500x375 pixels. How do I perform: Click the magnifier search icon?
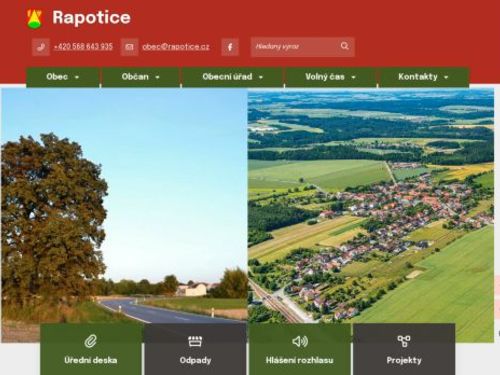(345, 46)
